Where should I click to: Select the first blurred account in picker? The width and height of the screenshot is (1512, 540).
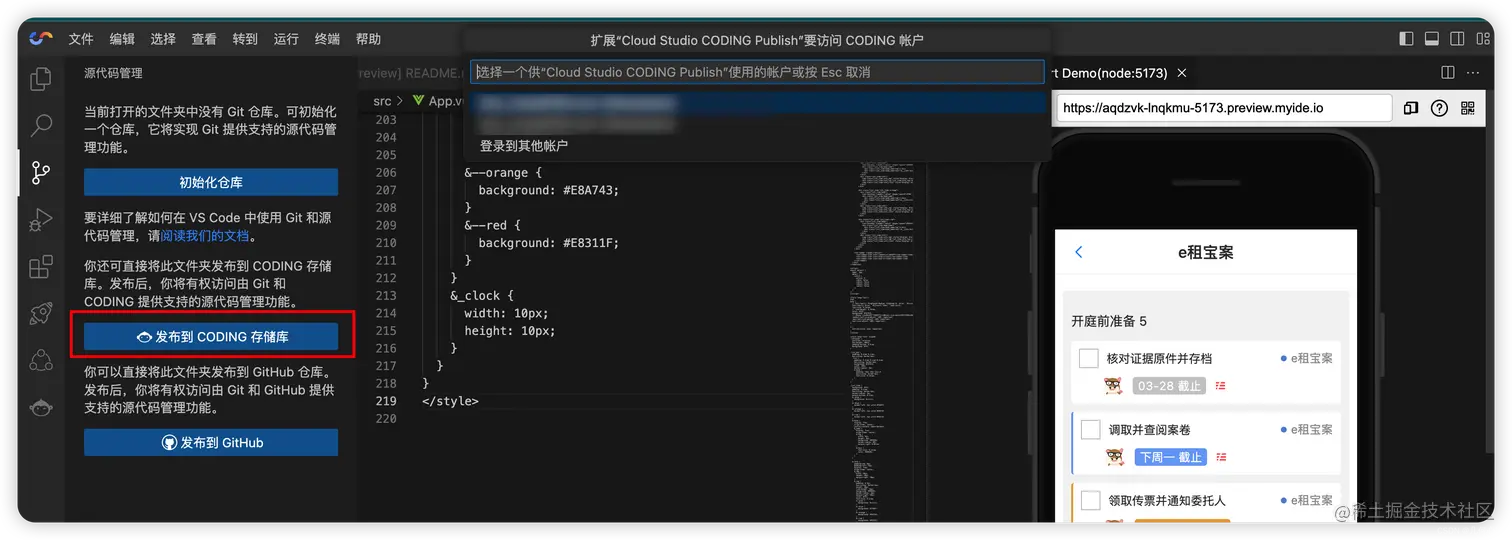tap(757, 103)
